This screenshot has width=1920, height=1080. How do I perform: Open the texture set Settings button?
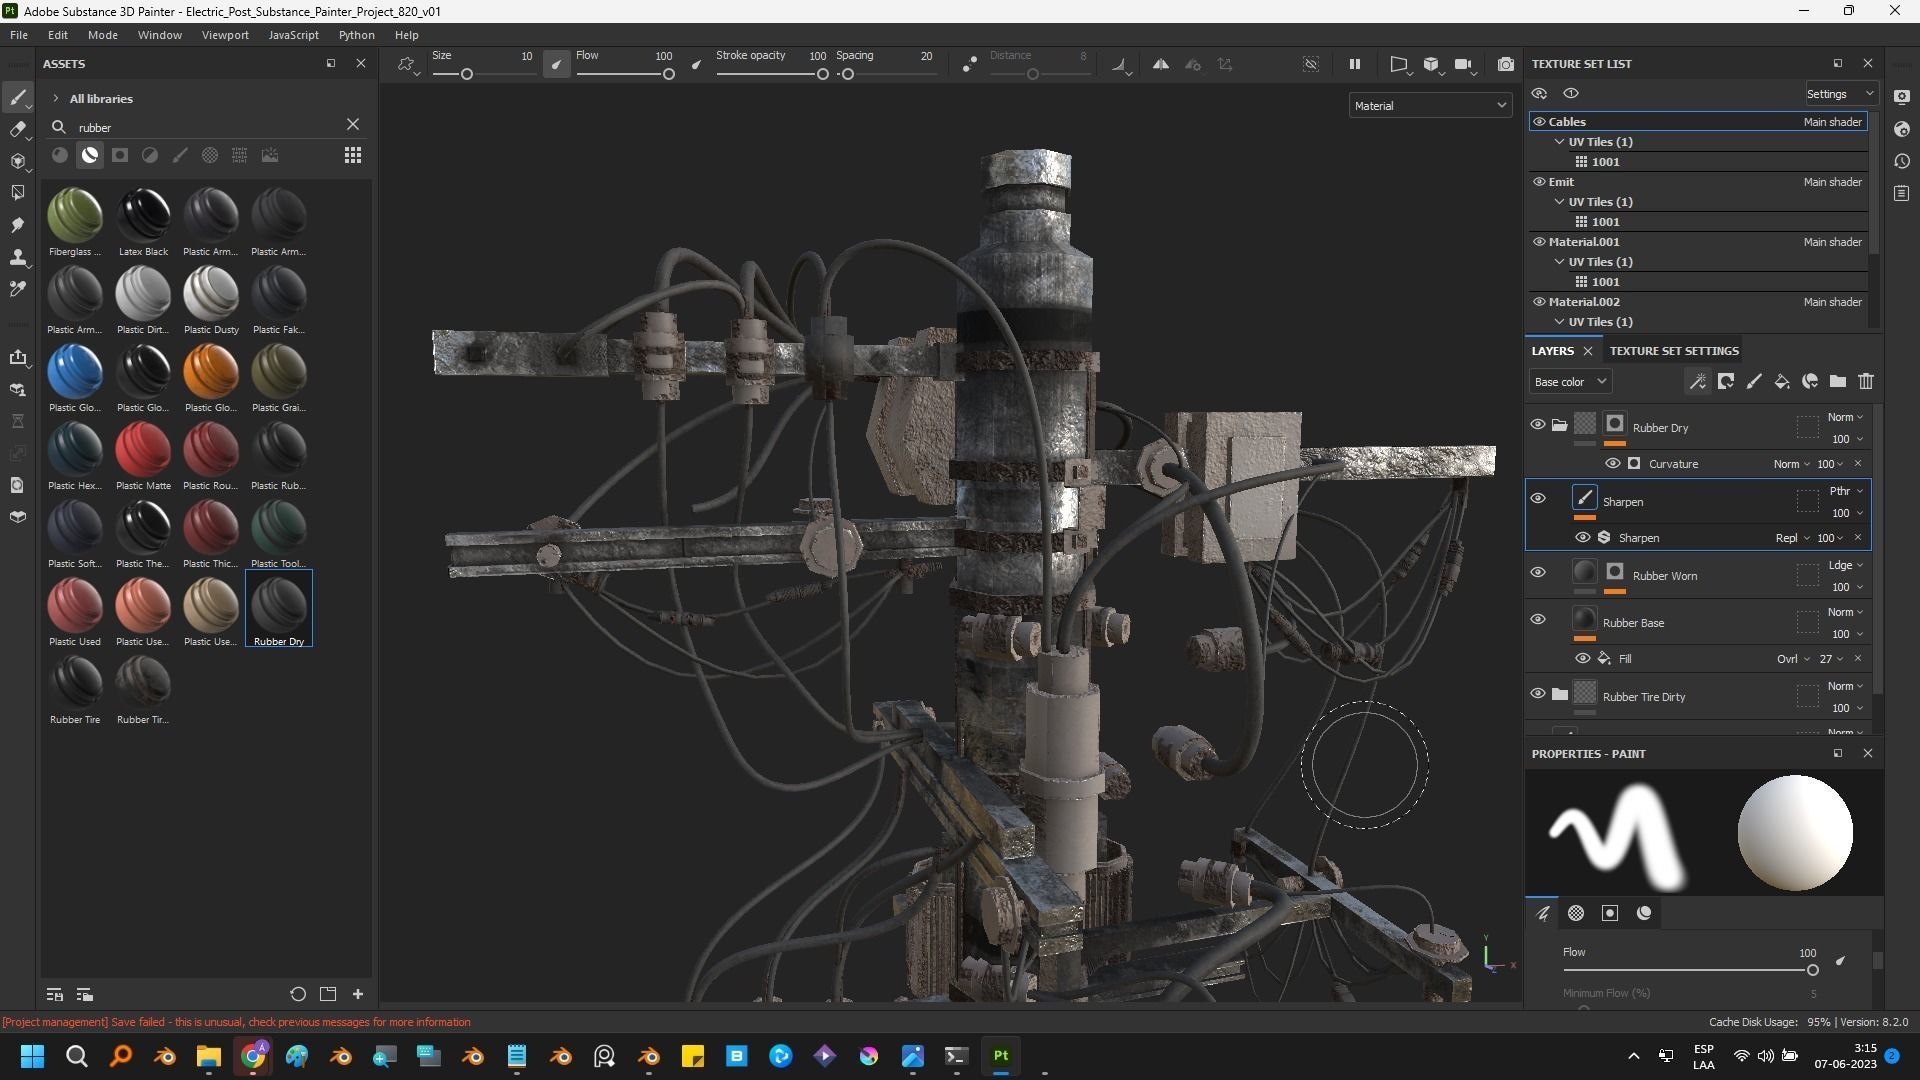1838,94
